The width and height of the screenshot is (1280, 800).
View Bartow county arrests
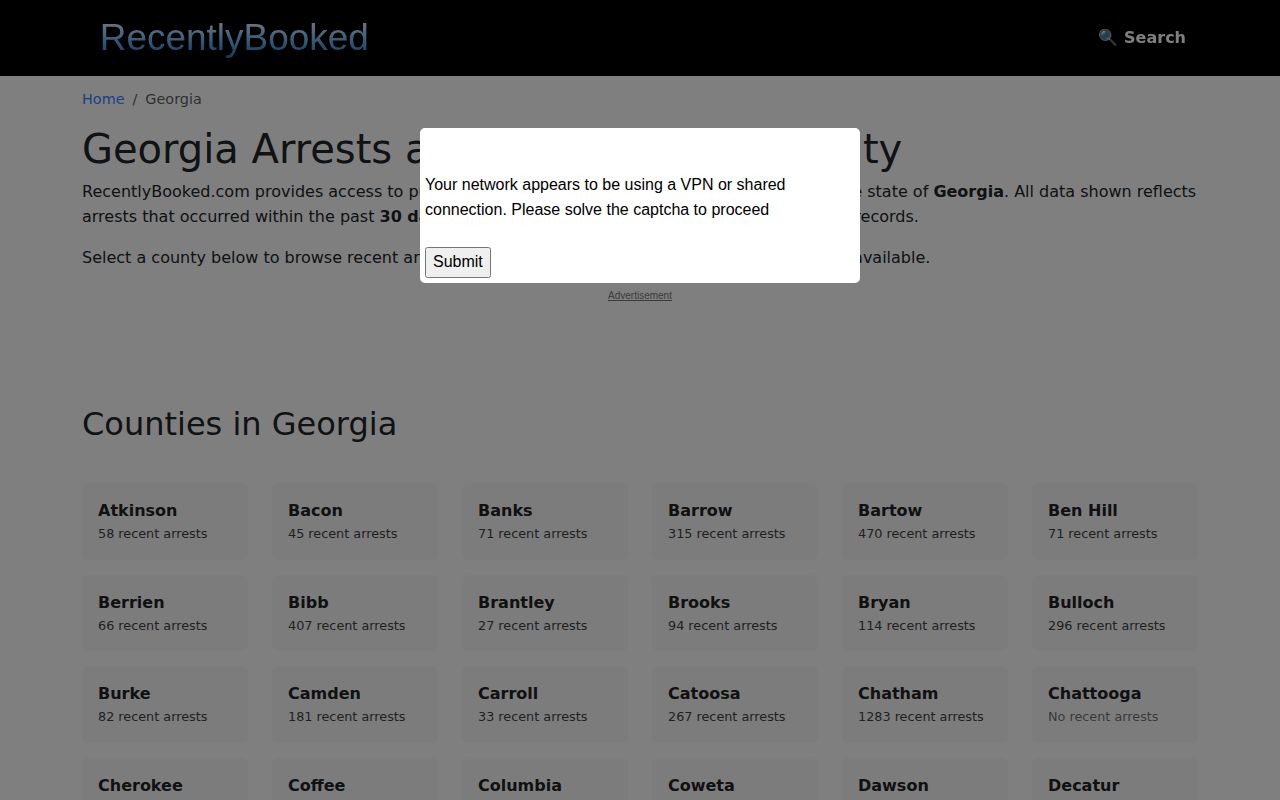925,521
